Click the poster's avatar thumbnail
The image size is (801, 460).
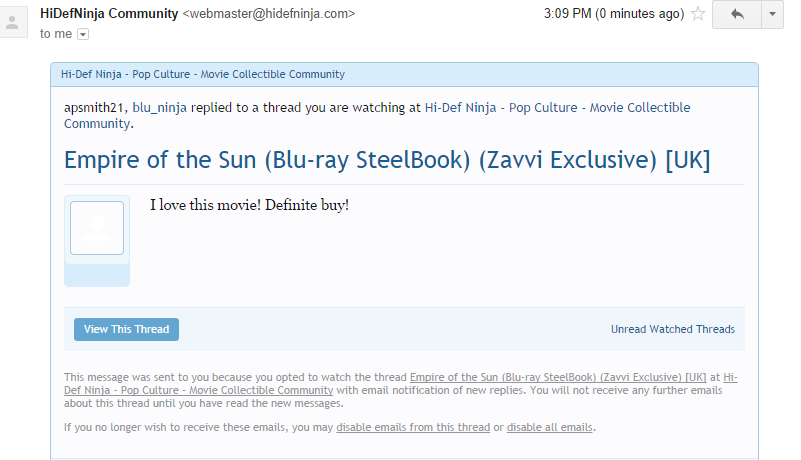point(97,228)
